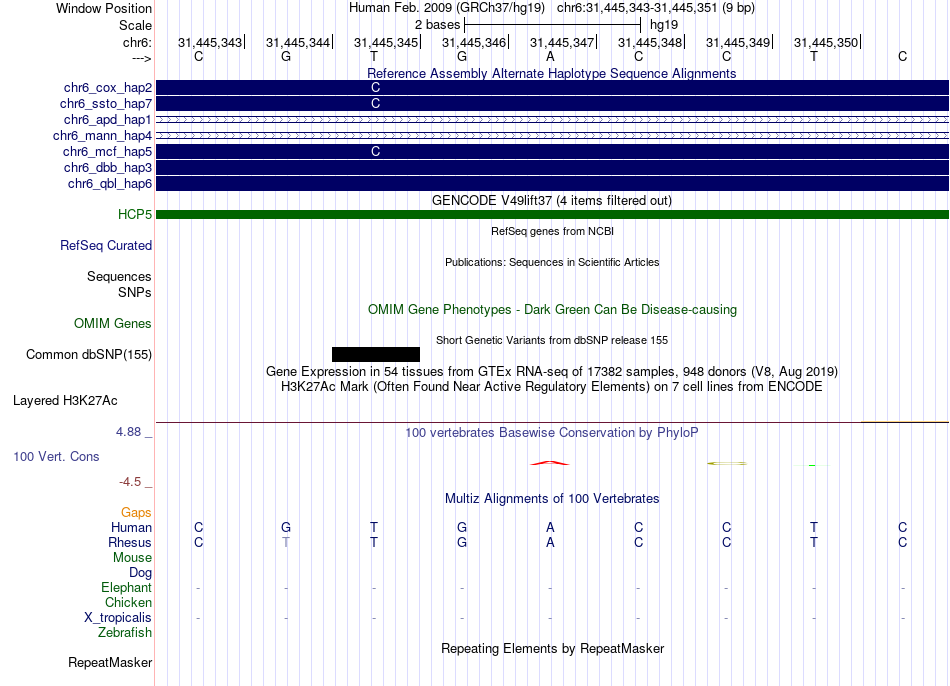The width and height of the screenshot is (950, 686).
Task: Open the Layered H3K27Ac track label
Action: [65, 401]
